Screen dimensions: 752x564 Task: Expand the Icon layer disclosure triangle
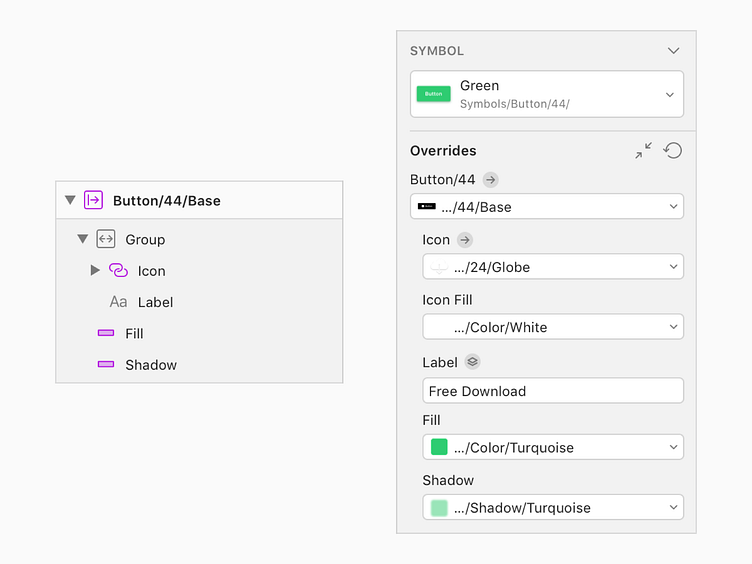[x=95, y=270]
